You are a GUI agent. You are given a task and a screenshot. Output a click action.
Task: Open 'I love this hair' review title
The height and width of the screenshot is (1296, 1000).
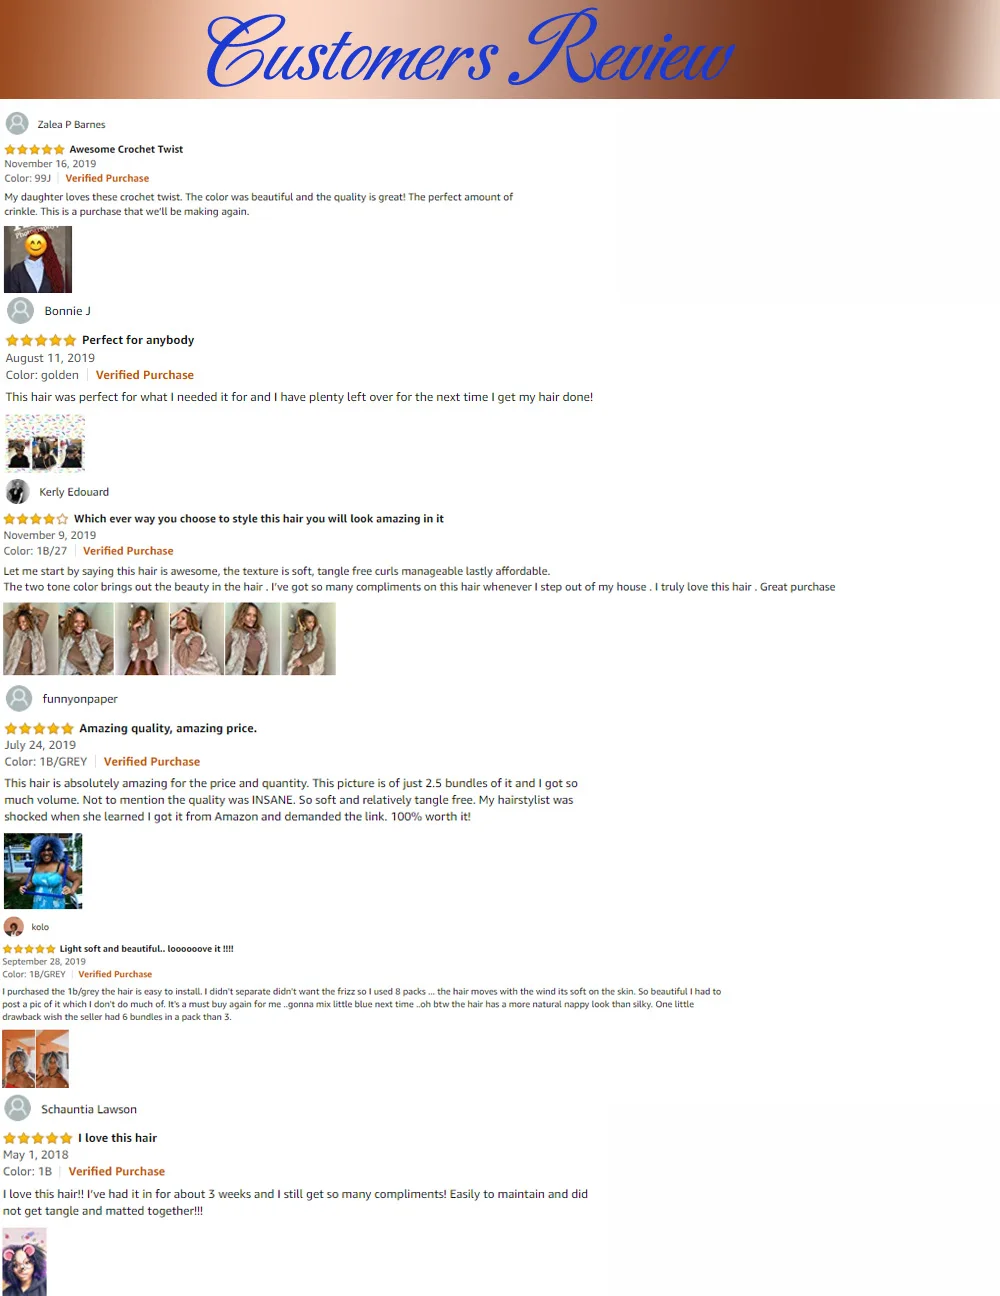coord(118,1138)
